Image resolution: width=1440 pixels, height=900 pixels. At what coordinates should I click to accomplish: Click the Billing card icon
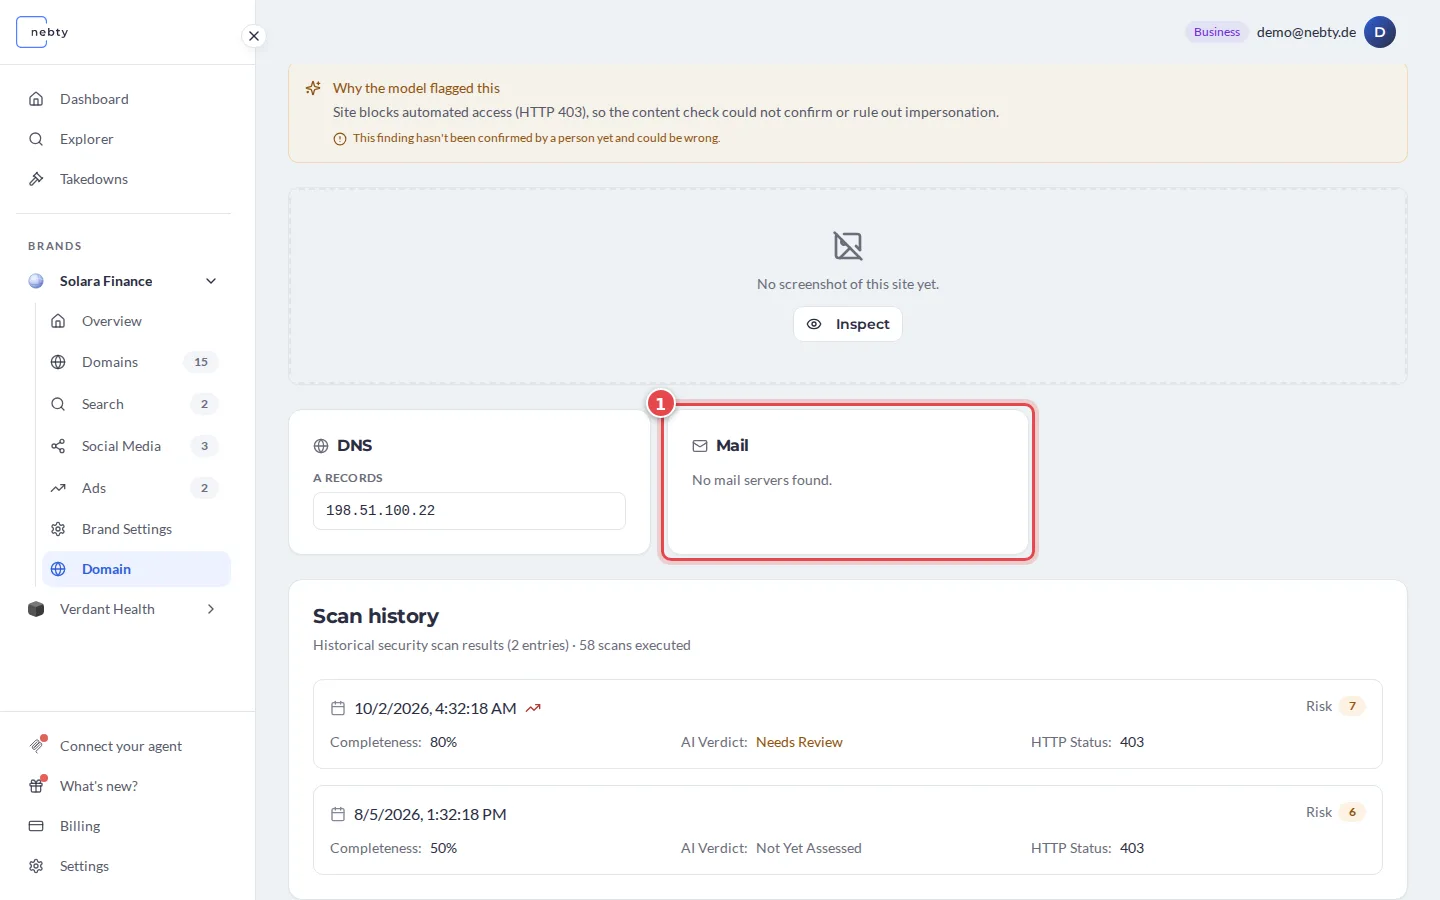[36, 826]
